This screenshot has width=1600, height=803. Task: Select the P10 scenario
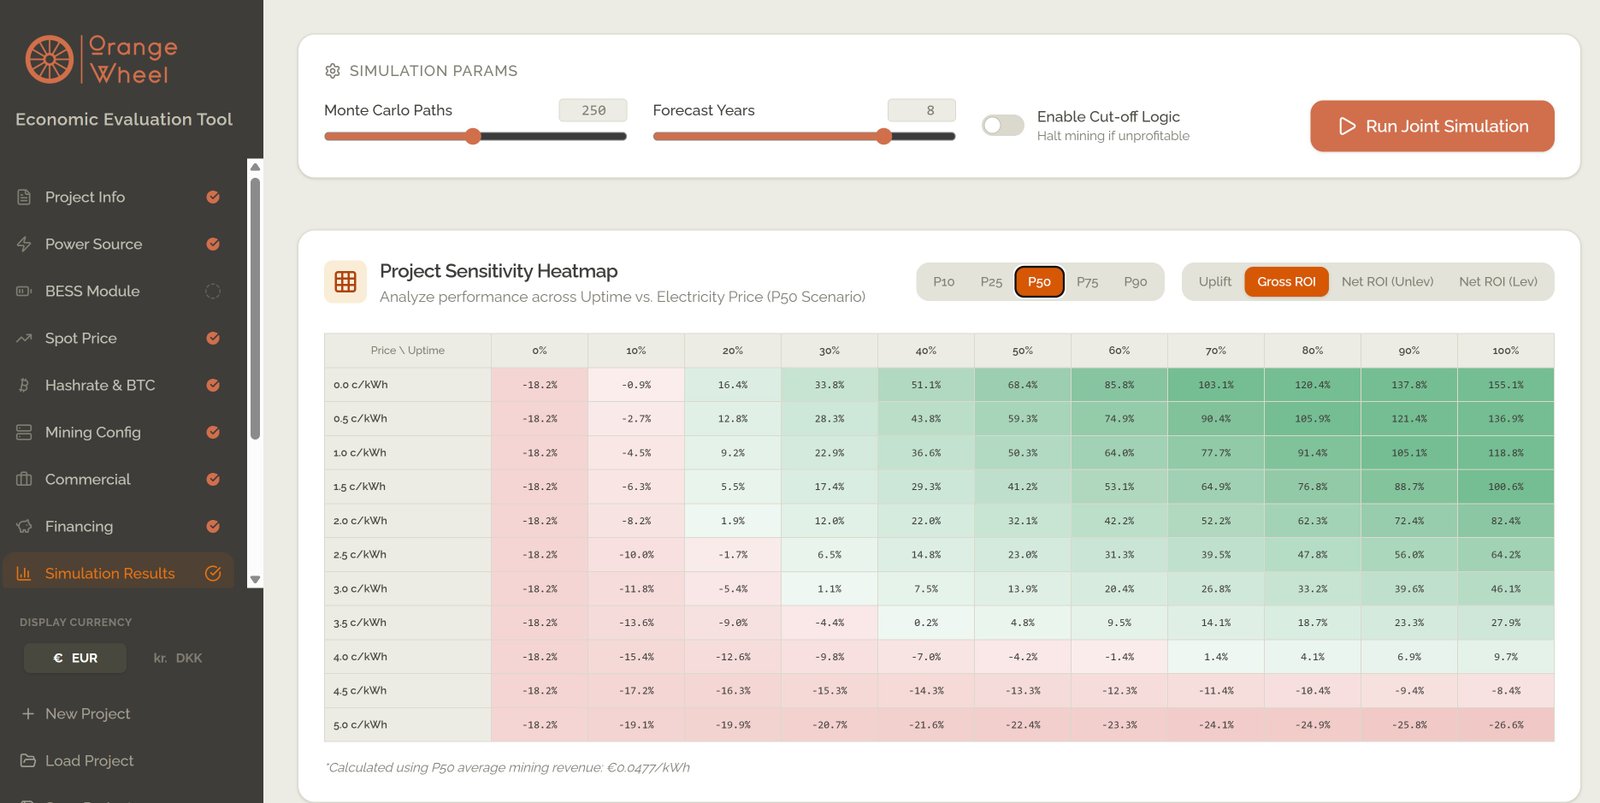[944, 282]
